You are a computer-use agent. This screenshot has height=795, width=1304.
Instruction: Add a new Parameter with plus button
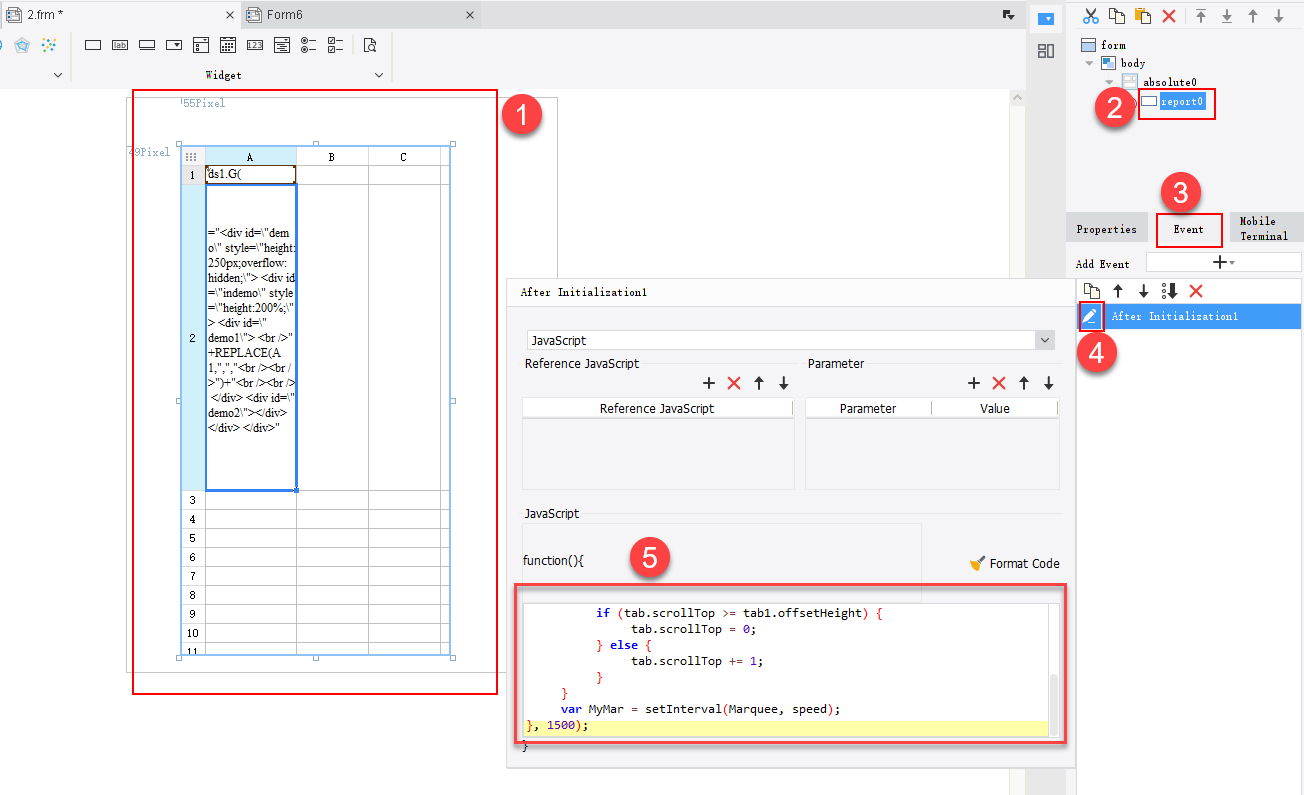974,383
